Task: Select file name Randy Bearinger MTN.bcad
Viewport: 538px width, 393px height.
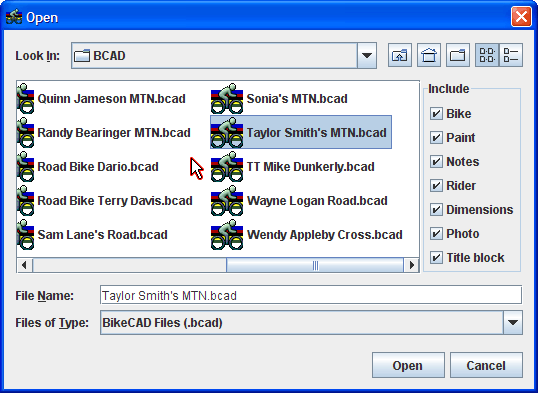Action: [x=114, y=132]
